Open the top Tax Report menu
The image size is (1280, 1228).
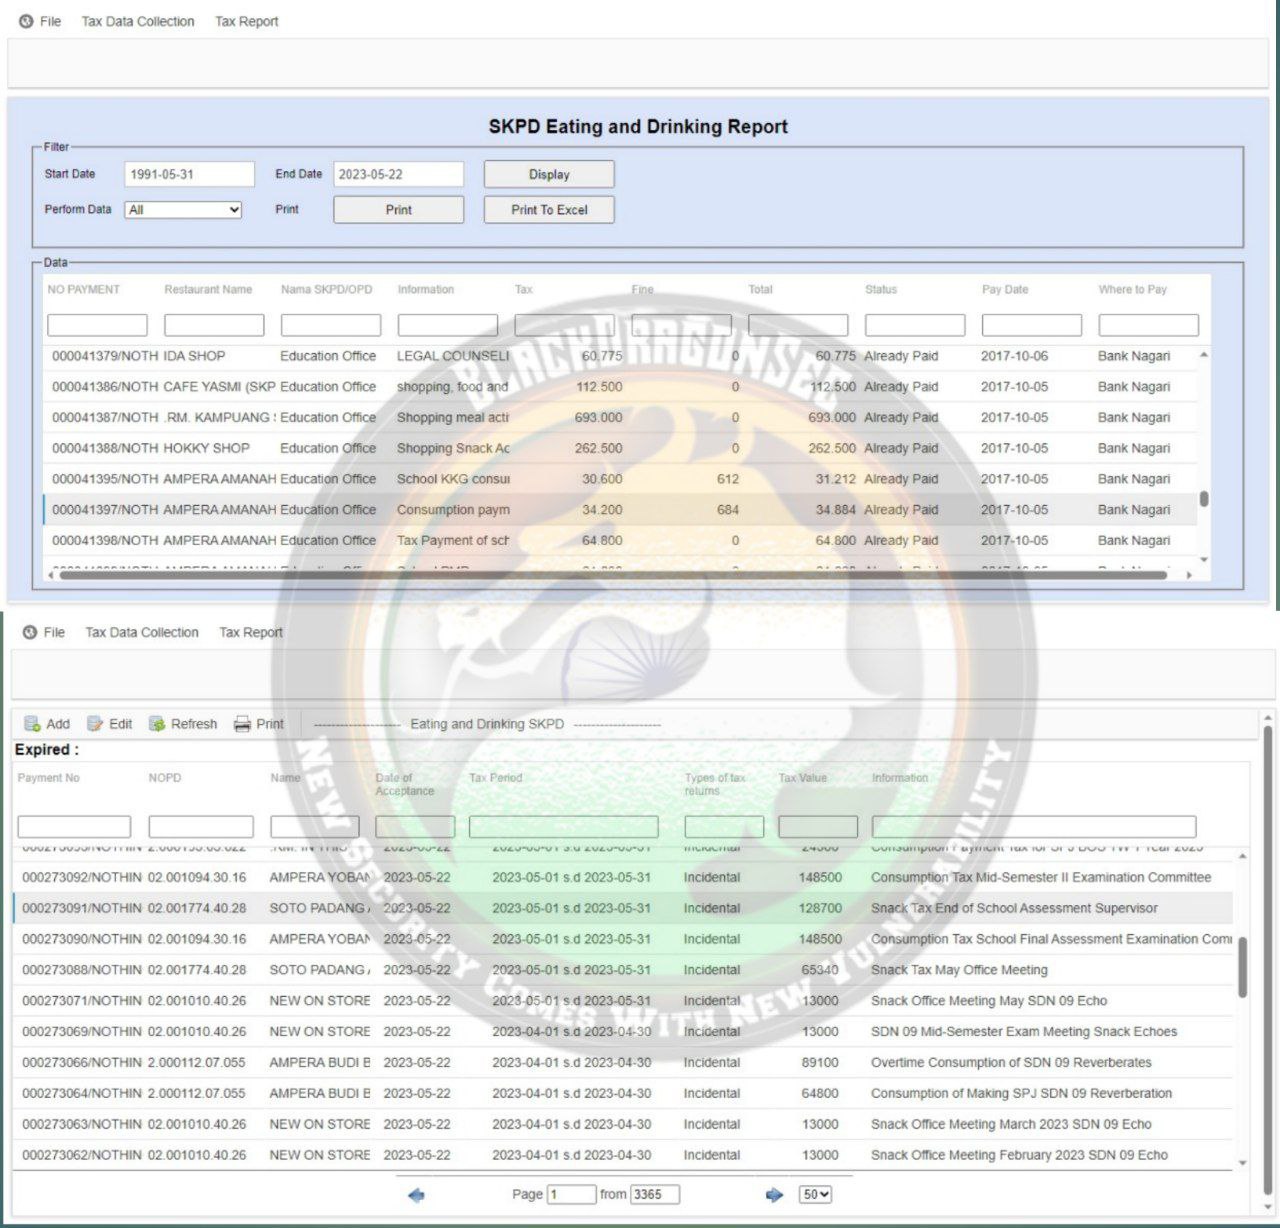246,21
